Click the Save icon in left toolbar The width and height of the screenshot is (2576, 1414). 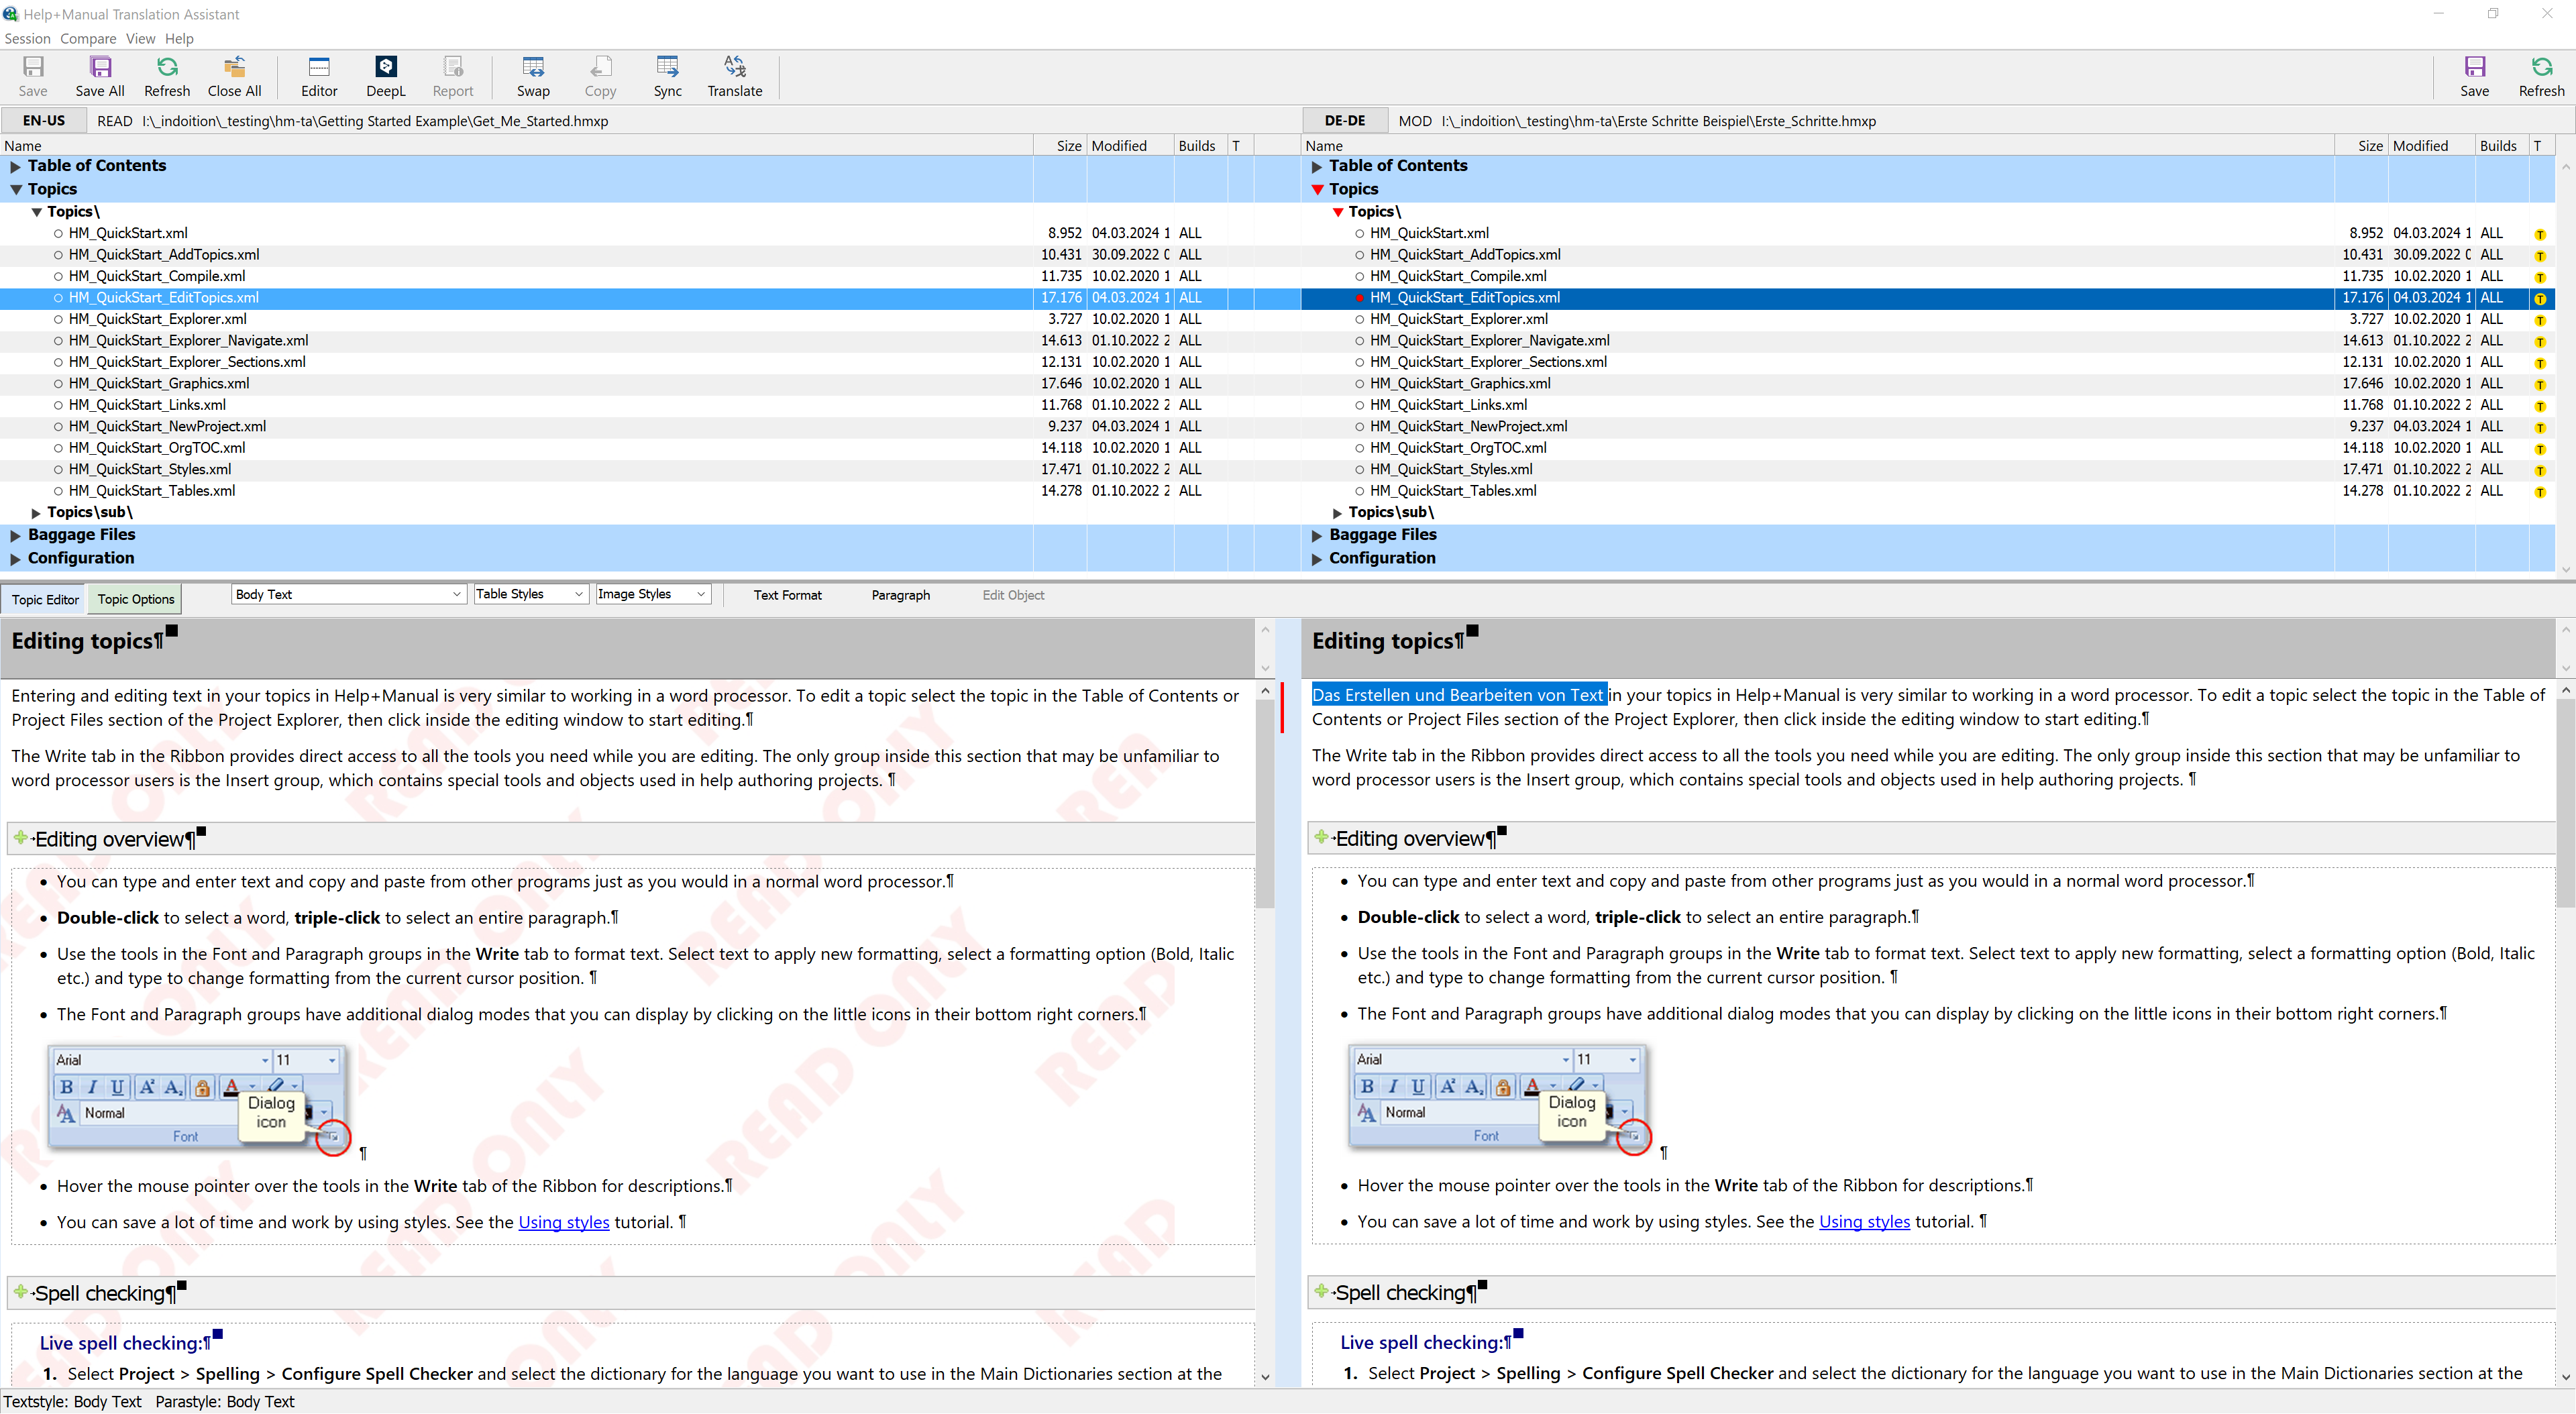33,76
